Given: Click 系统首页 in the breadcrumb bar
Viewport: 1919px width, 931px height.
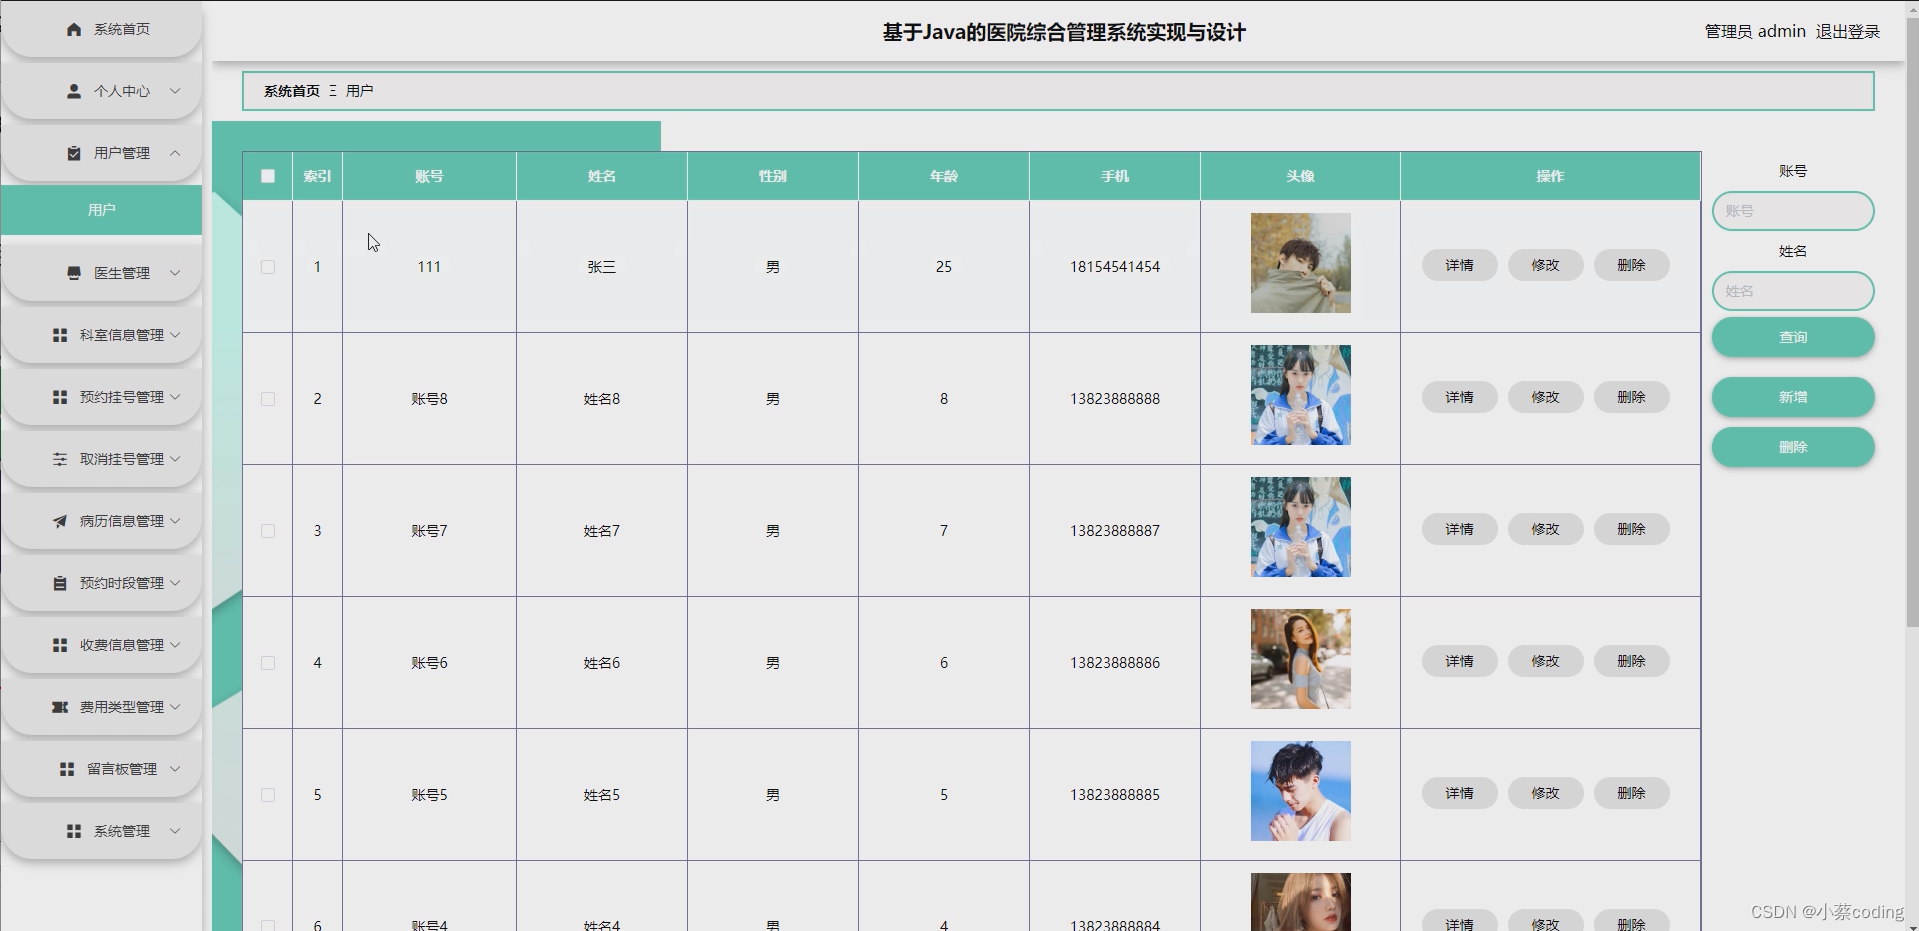Looking at the screenshot, I should (289, 90).
